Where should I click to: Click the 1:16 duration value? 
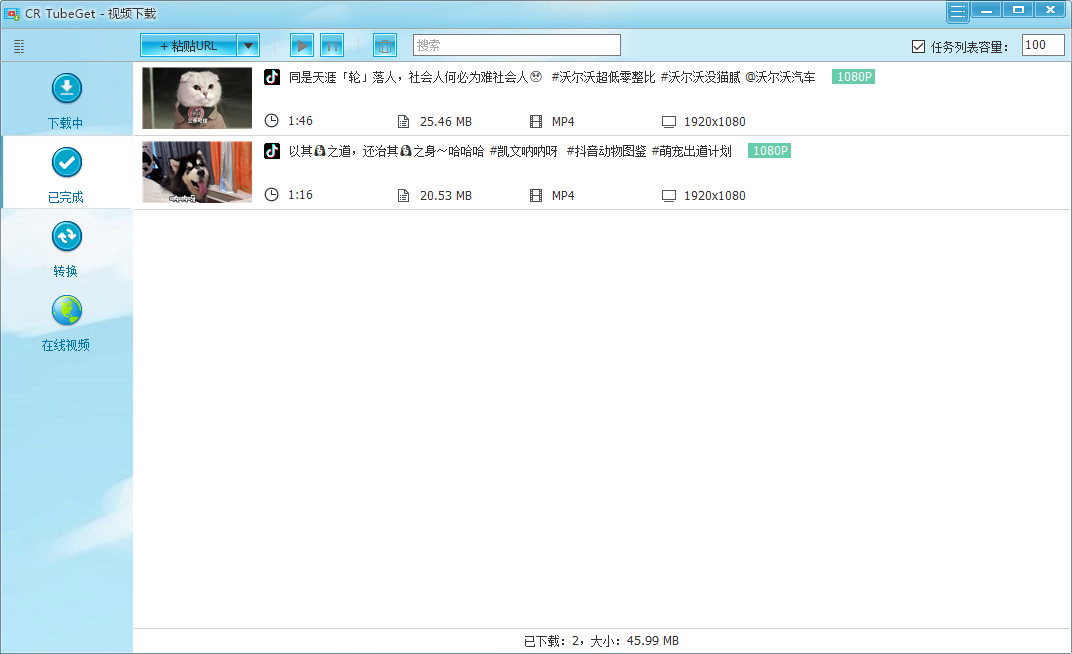[x=300, y=195]
